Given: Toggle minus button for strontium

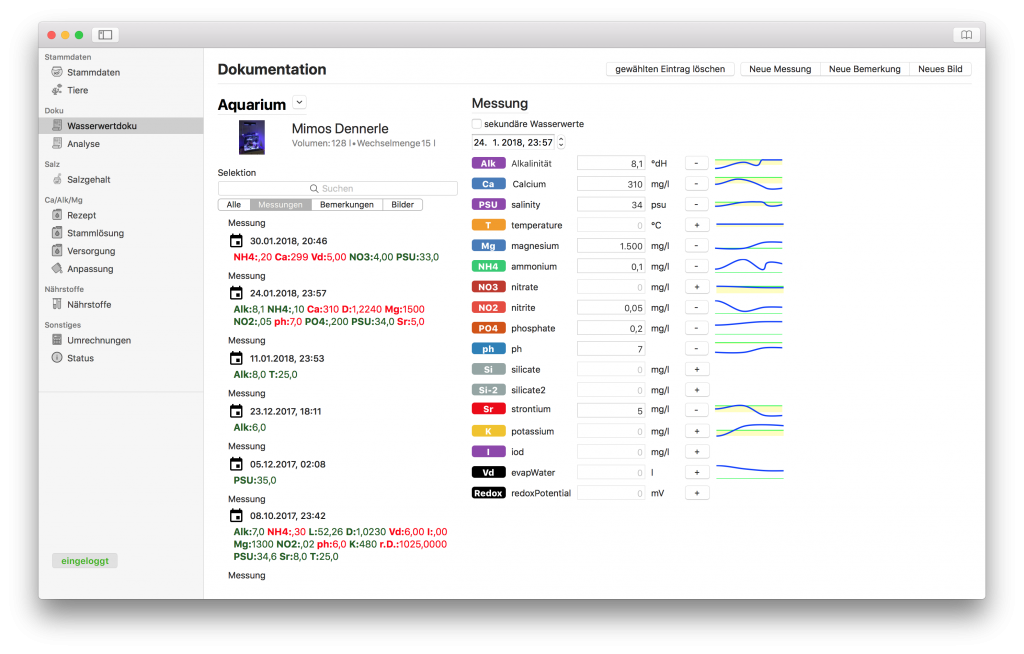Looking at the screenshot, I should [697, 410].
